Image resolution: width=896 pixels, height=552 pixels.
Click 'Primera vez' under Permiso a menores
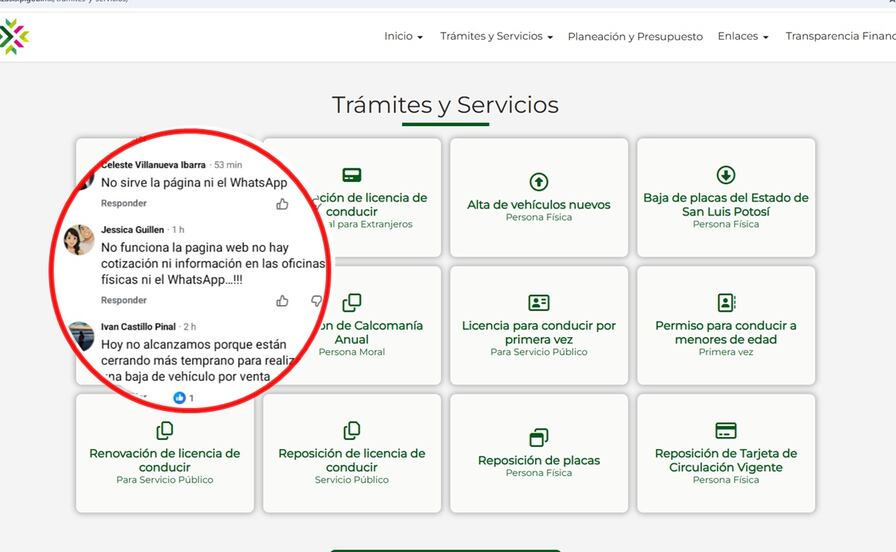pos(726,352)
